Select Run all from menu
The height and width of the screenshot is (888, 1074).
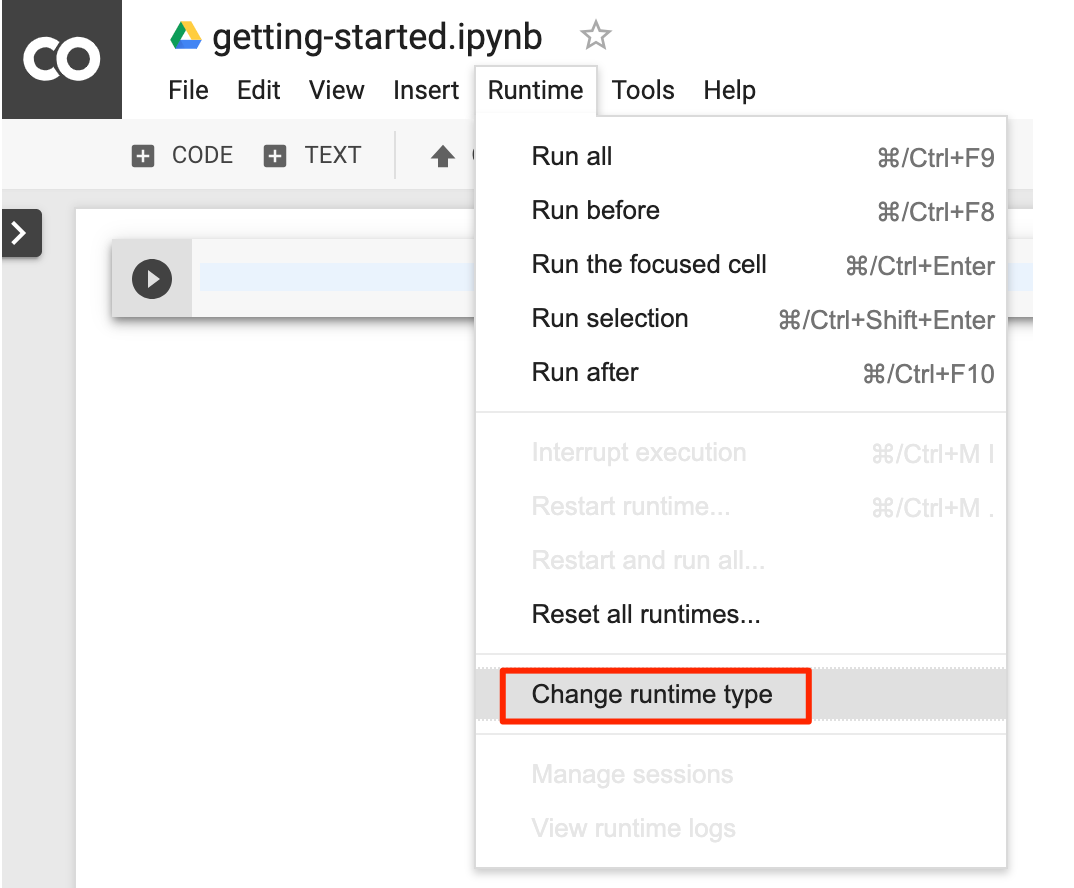(572, 157)
